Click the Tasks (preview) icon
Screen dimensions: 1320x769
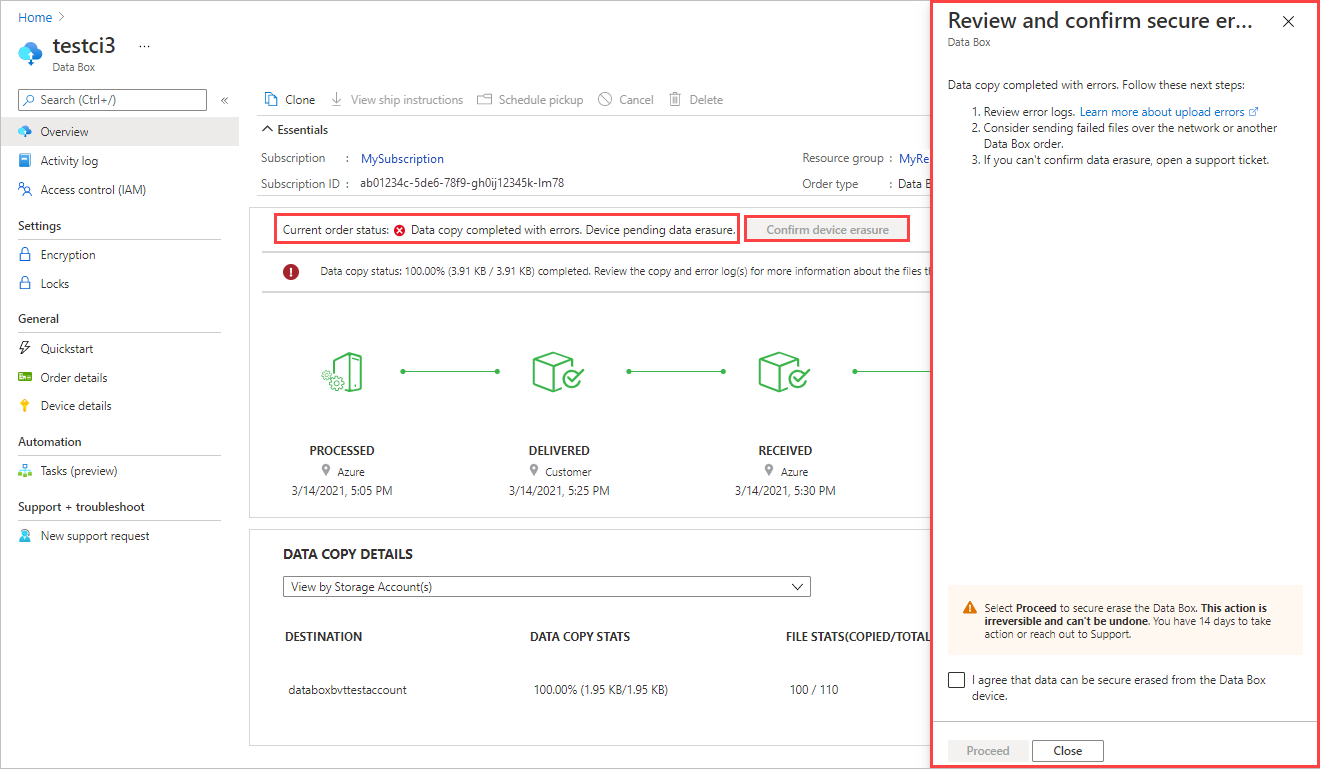click(x=25, y=471)
